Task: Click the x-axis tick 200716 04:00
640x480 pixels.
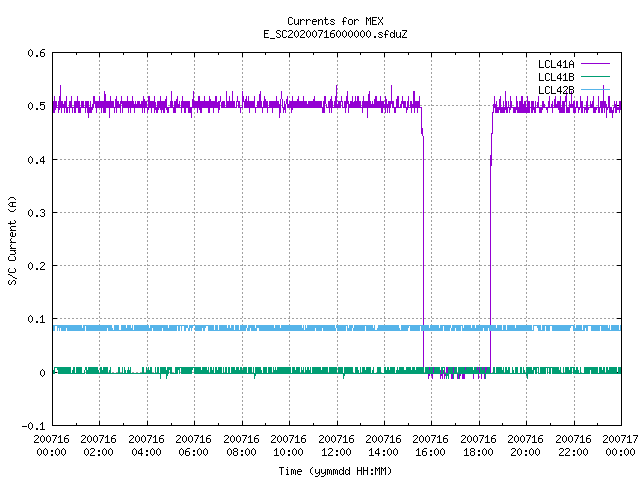Action: coord(146,446)
